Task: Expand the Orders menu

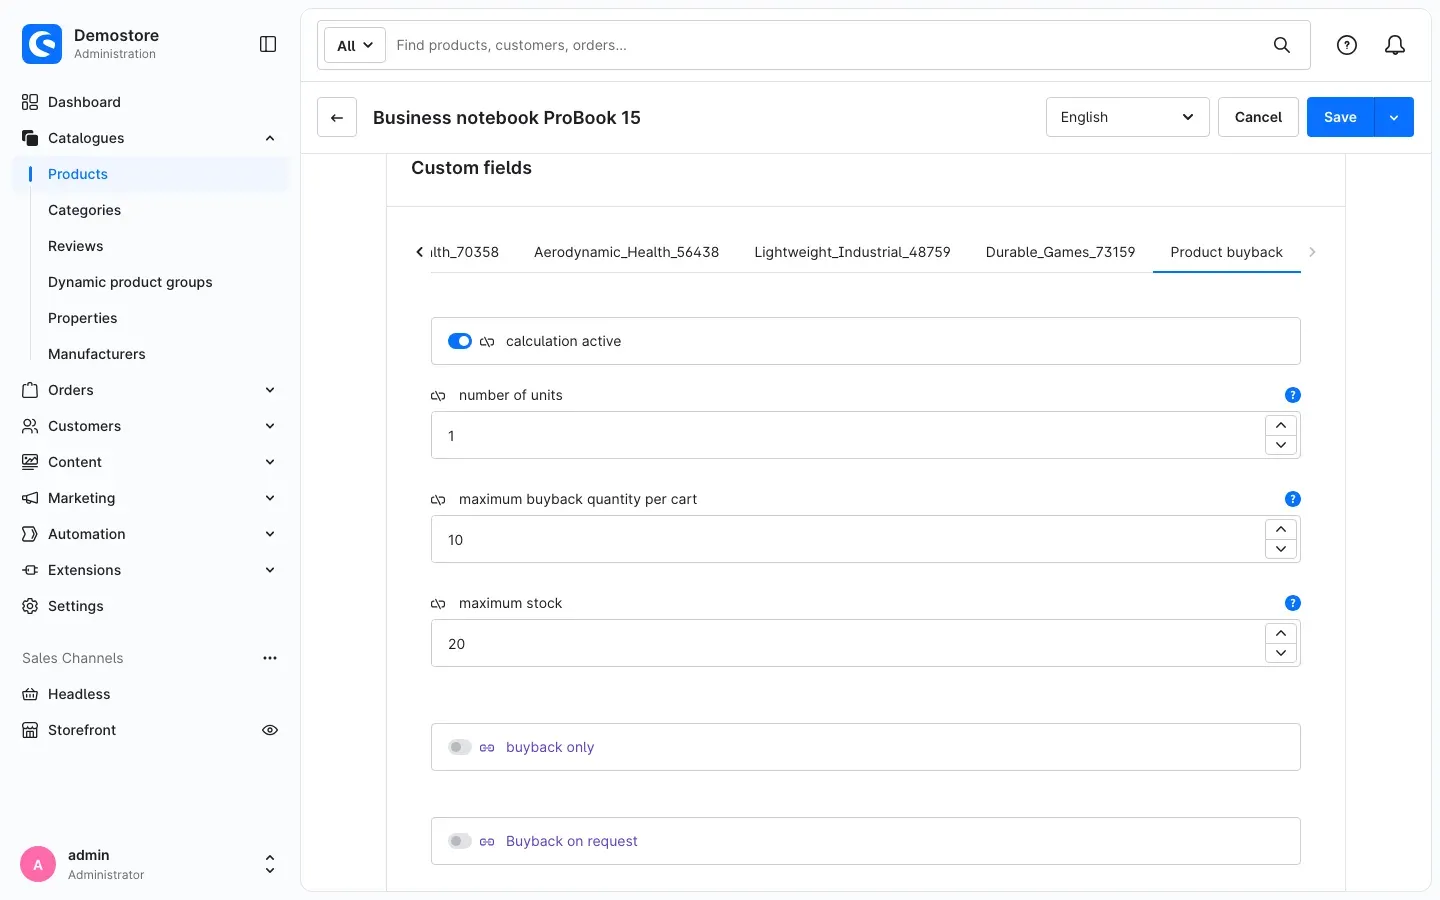Action: tap(270, 390)
